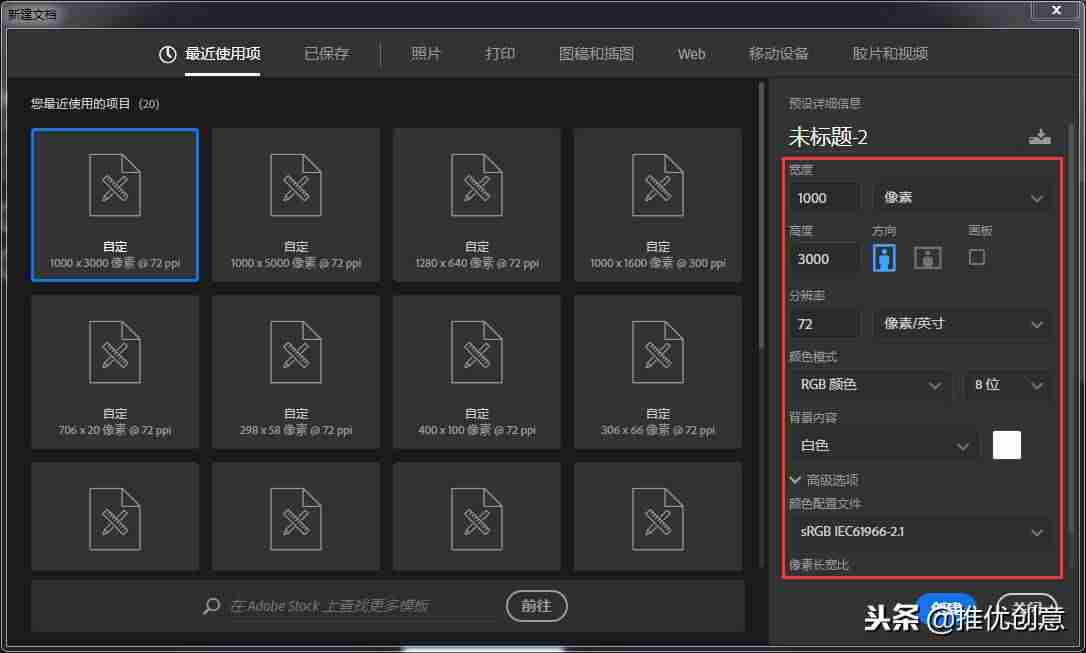
Task: Click the width field showing 1000
Action: (x=824, y=198)
